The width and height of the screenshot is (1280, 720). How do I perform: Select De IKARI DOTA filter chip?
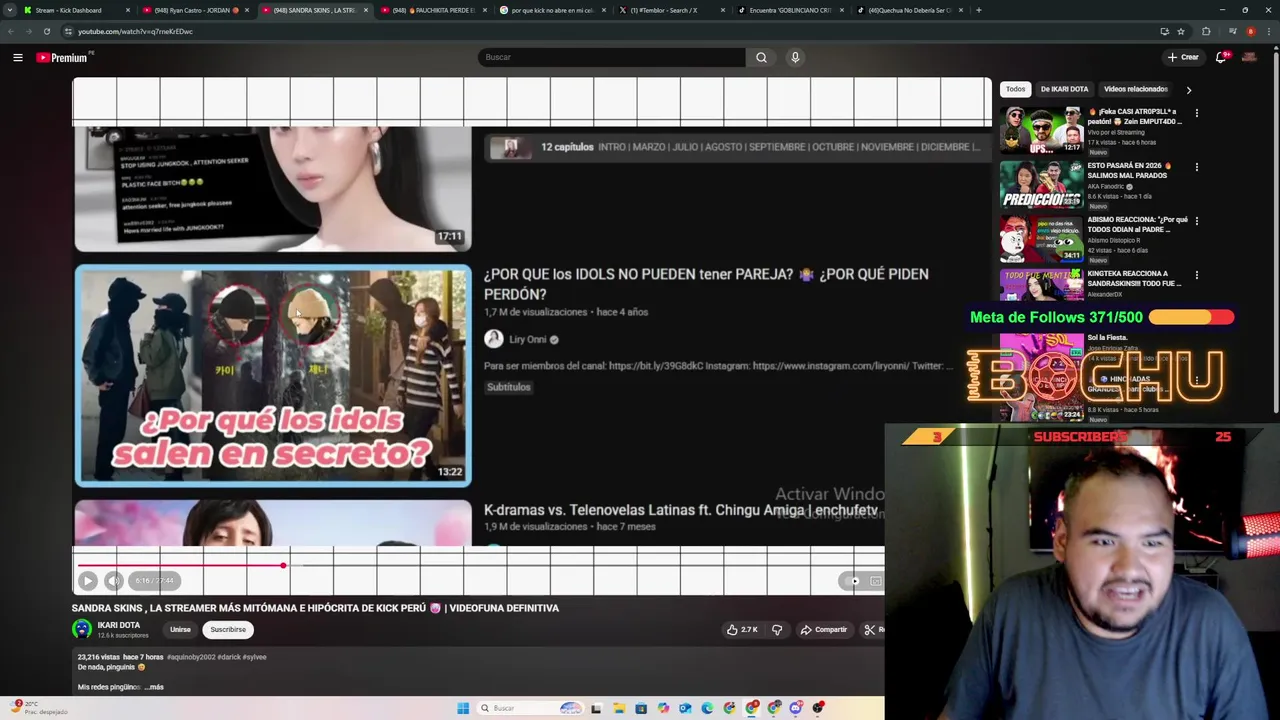tap(1064, 89)
